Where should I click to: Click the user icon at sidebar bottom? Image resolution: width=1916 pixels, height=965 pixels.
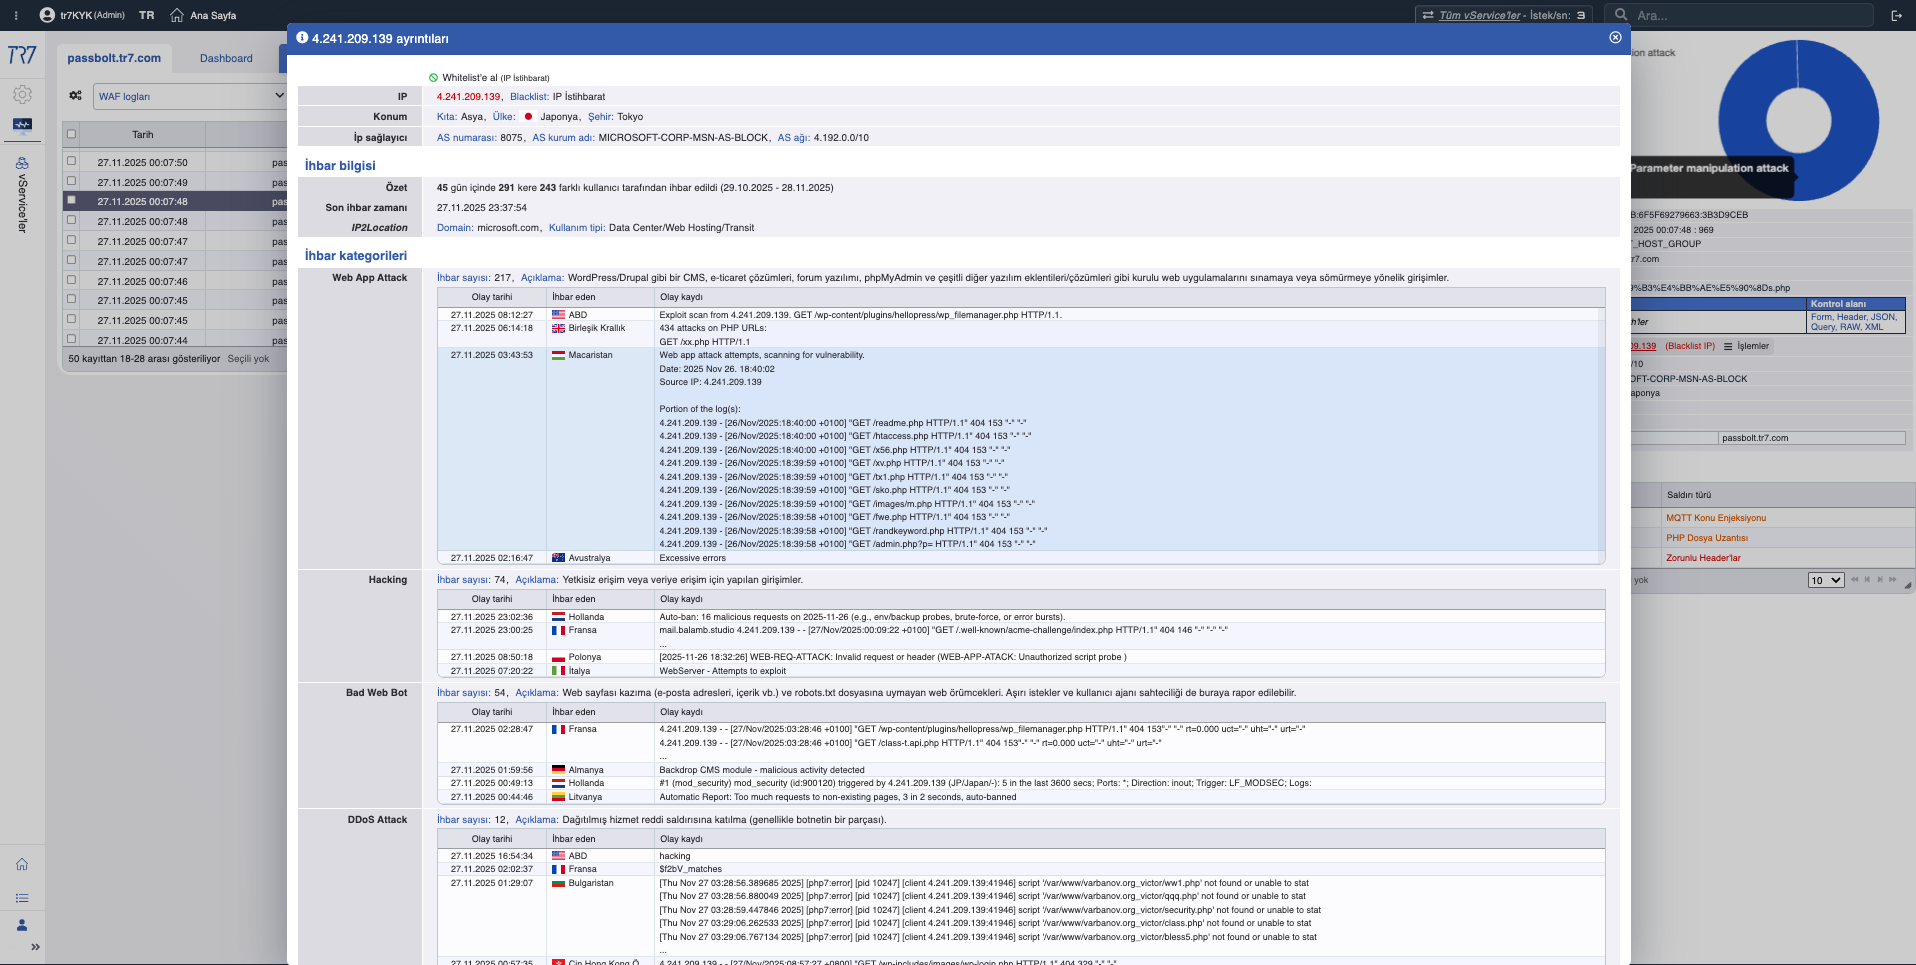coord(22,925)
